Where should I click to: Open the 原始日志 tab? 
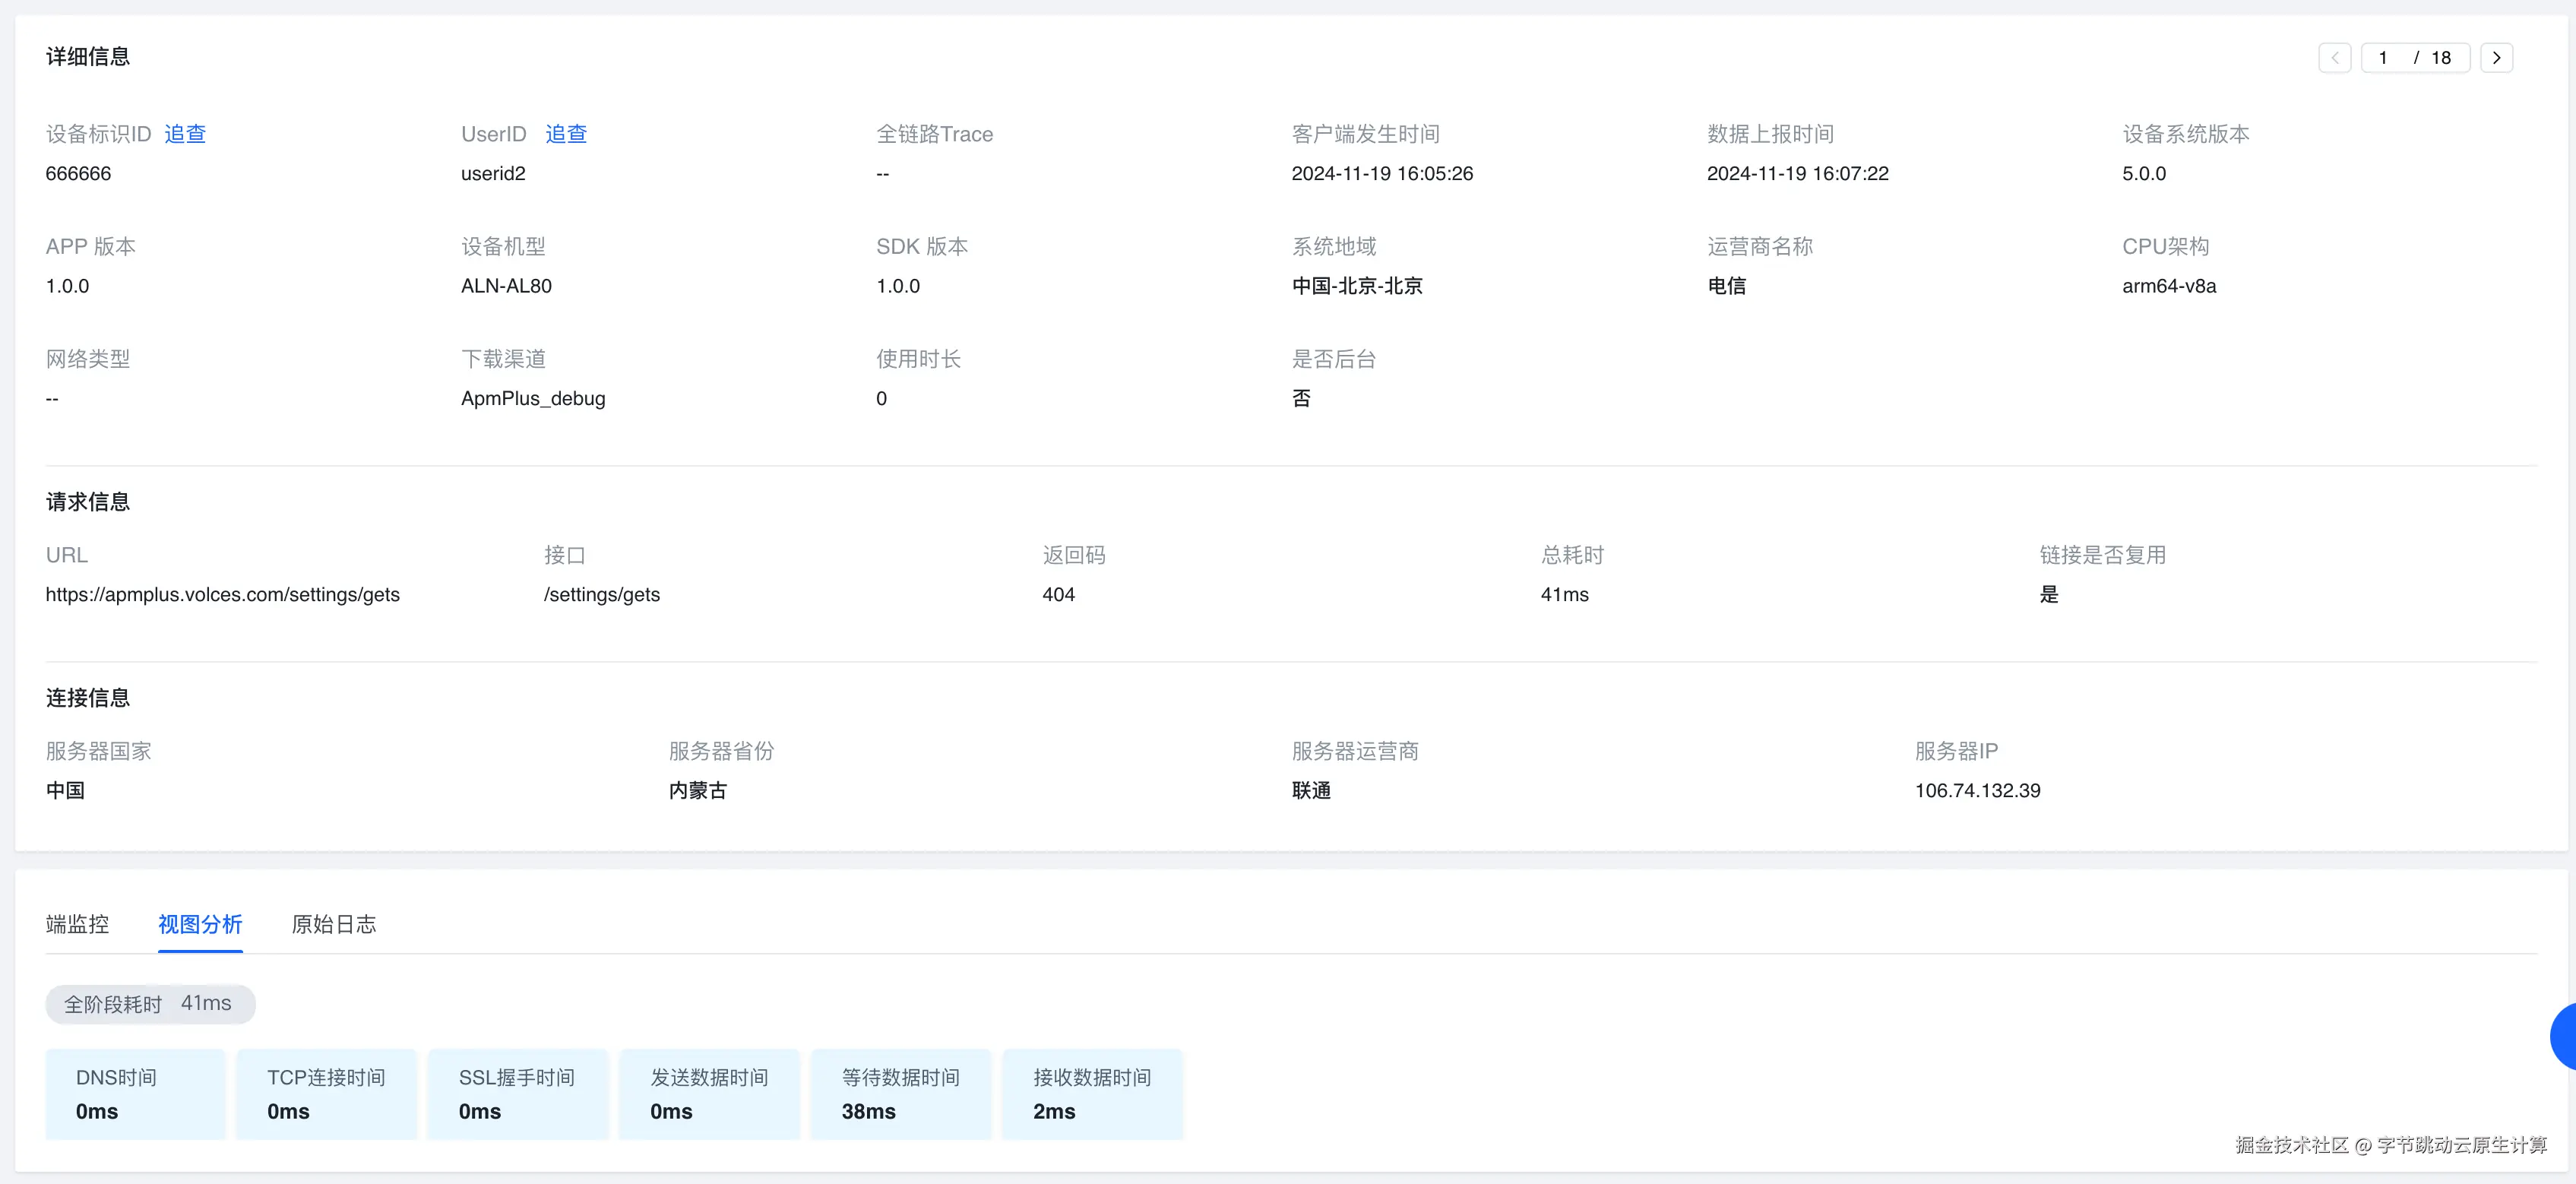pyautogui.click(x=333, y=924)
